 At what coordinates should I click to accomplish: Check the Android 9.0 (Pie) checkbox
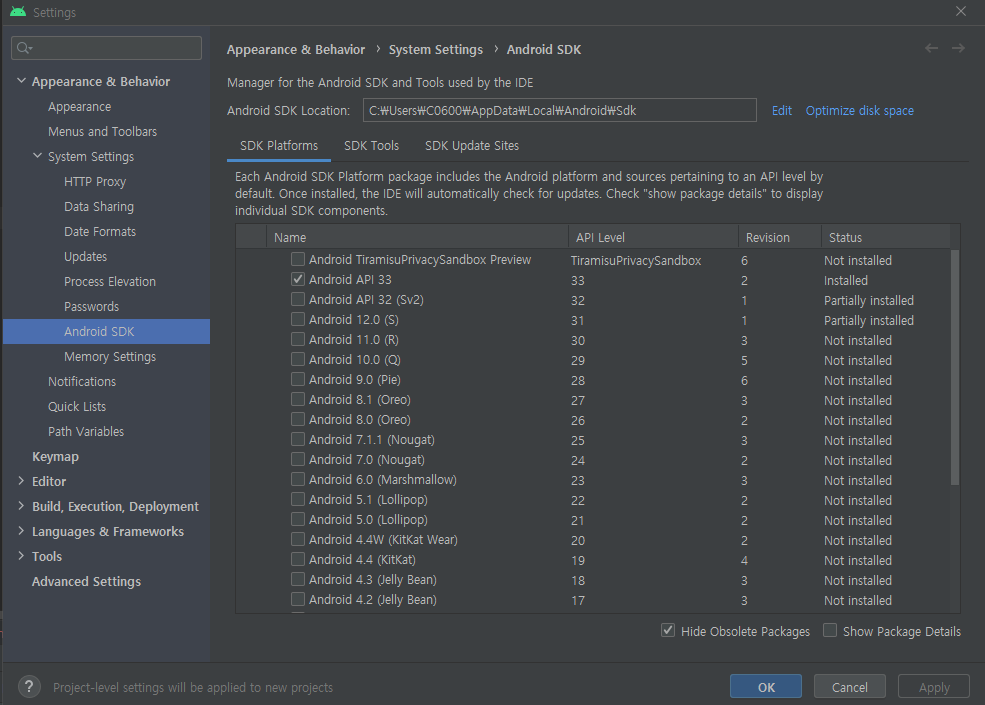point(298,379)
